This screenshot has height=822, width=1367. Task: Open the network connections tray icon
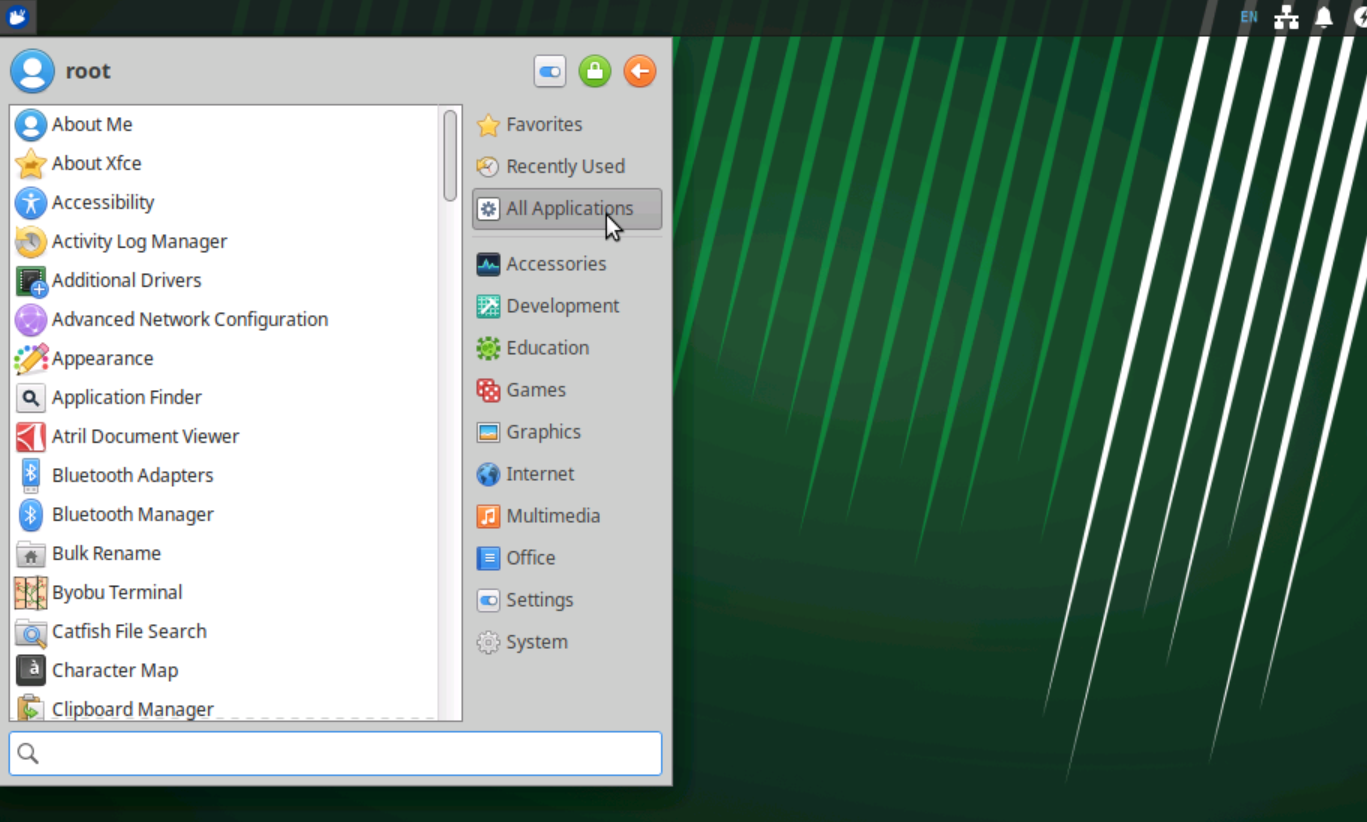click(1286, 17)
